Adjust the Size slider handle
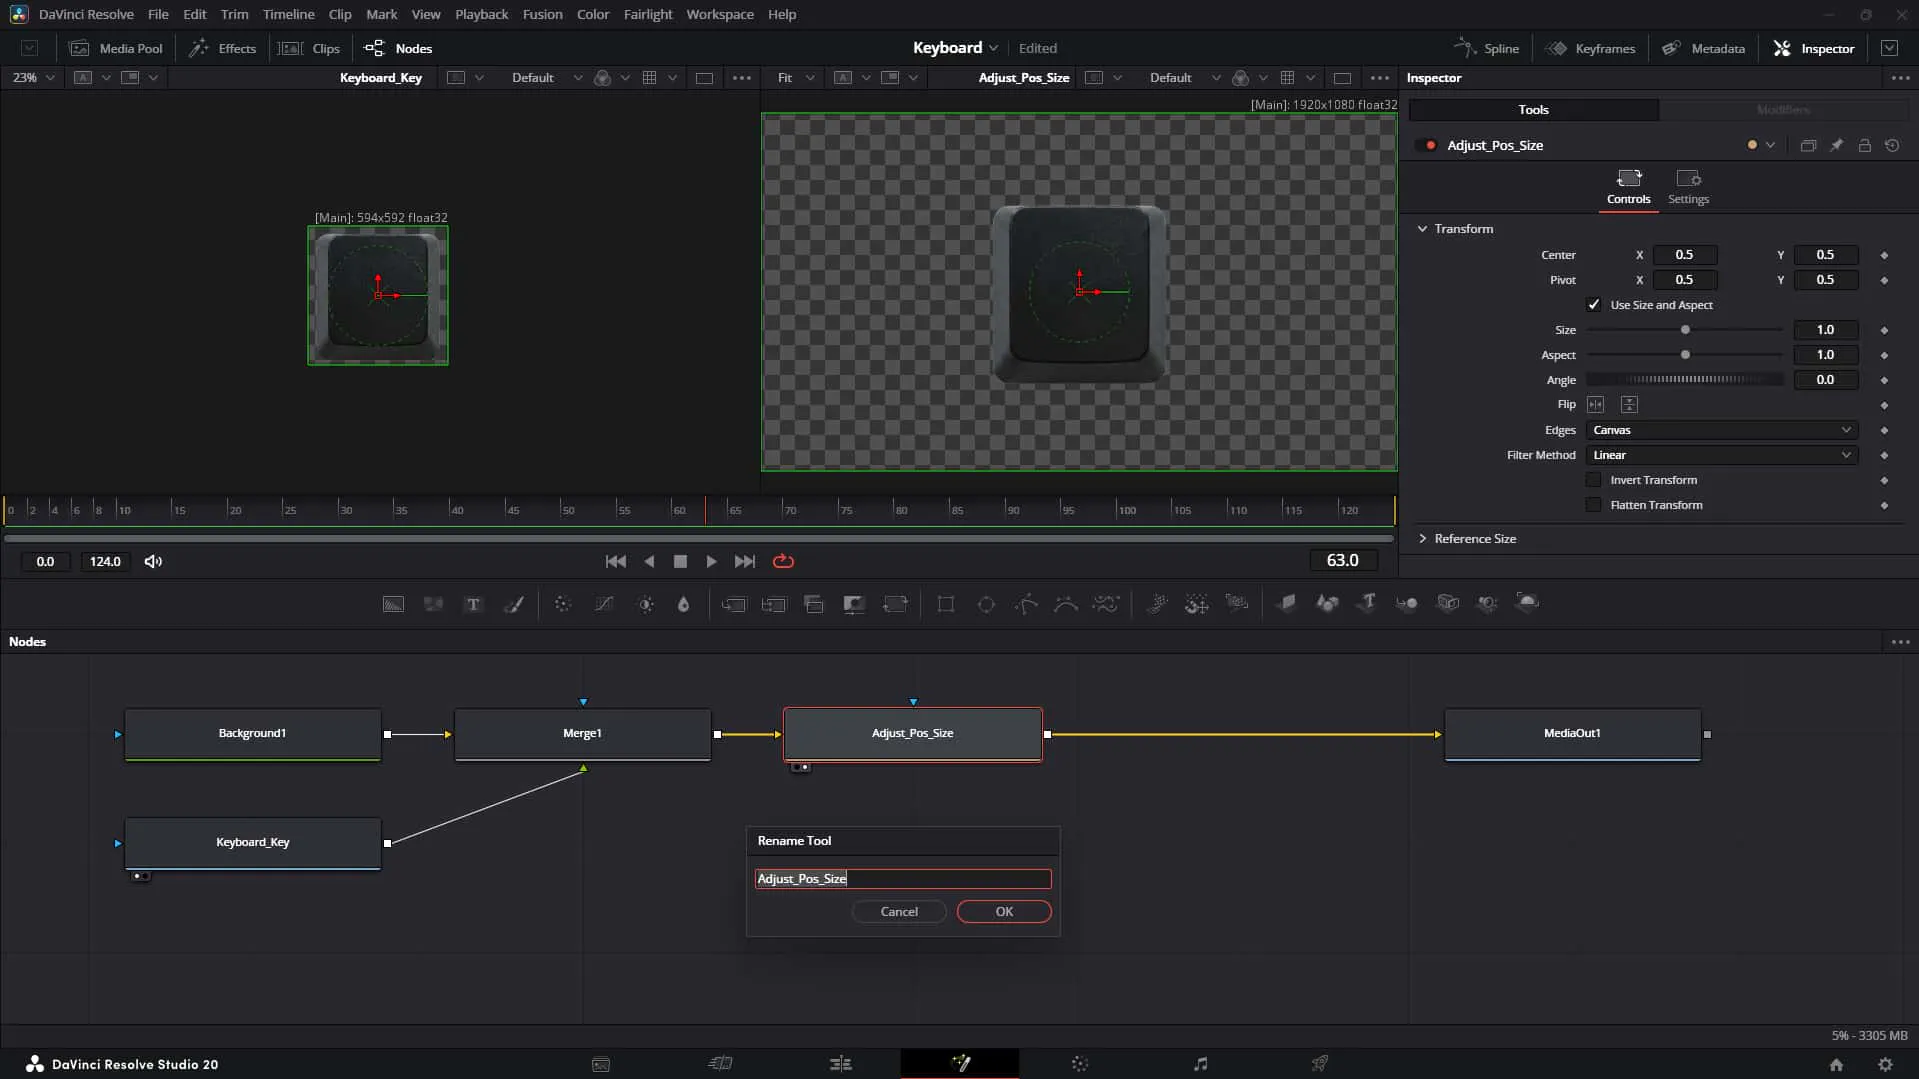The height and width of the screenshot is (1079, 1919). click(1685, 330)
